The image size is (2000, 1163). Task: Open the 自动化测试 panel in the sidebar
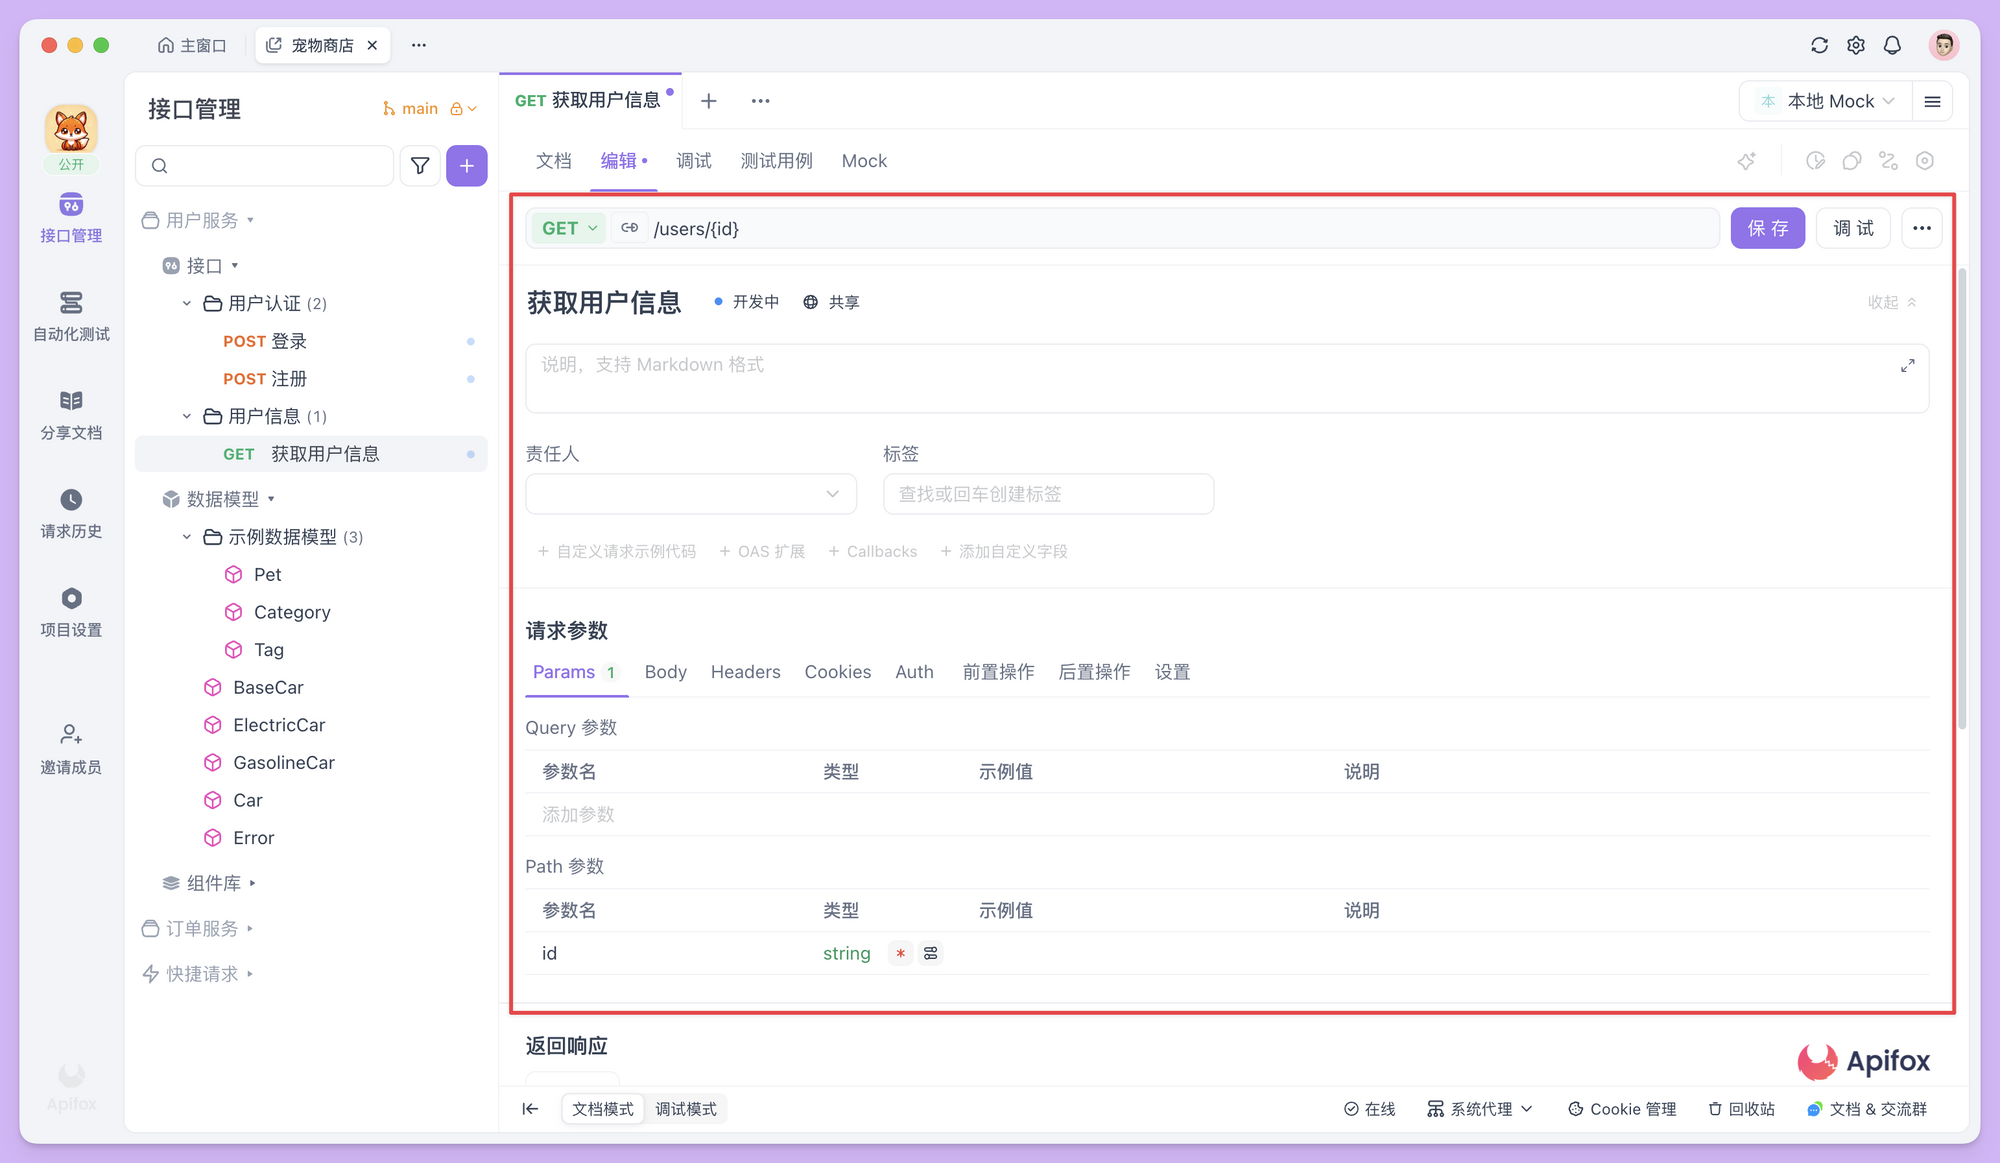pos(70,315)
